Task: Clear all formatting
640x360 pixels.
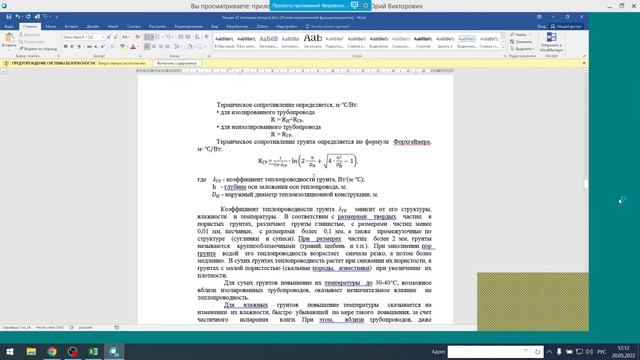Action: tap(138, 37)
